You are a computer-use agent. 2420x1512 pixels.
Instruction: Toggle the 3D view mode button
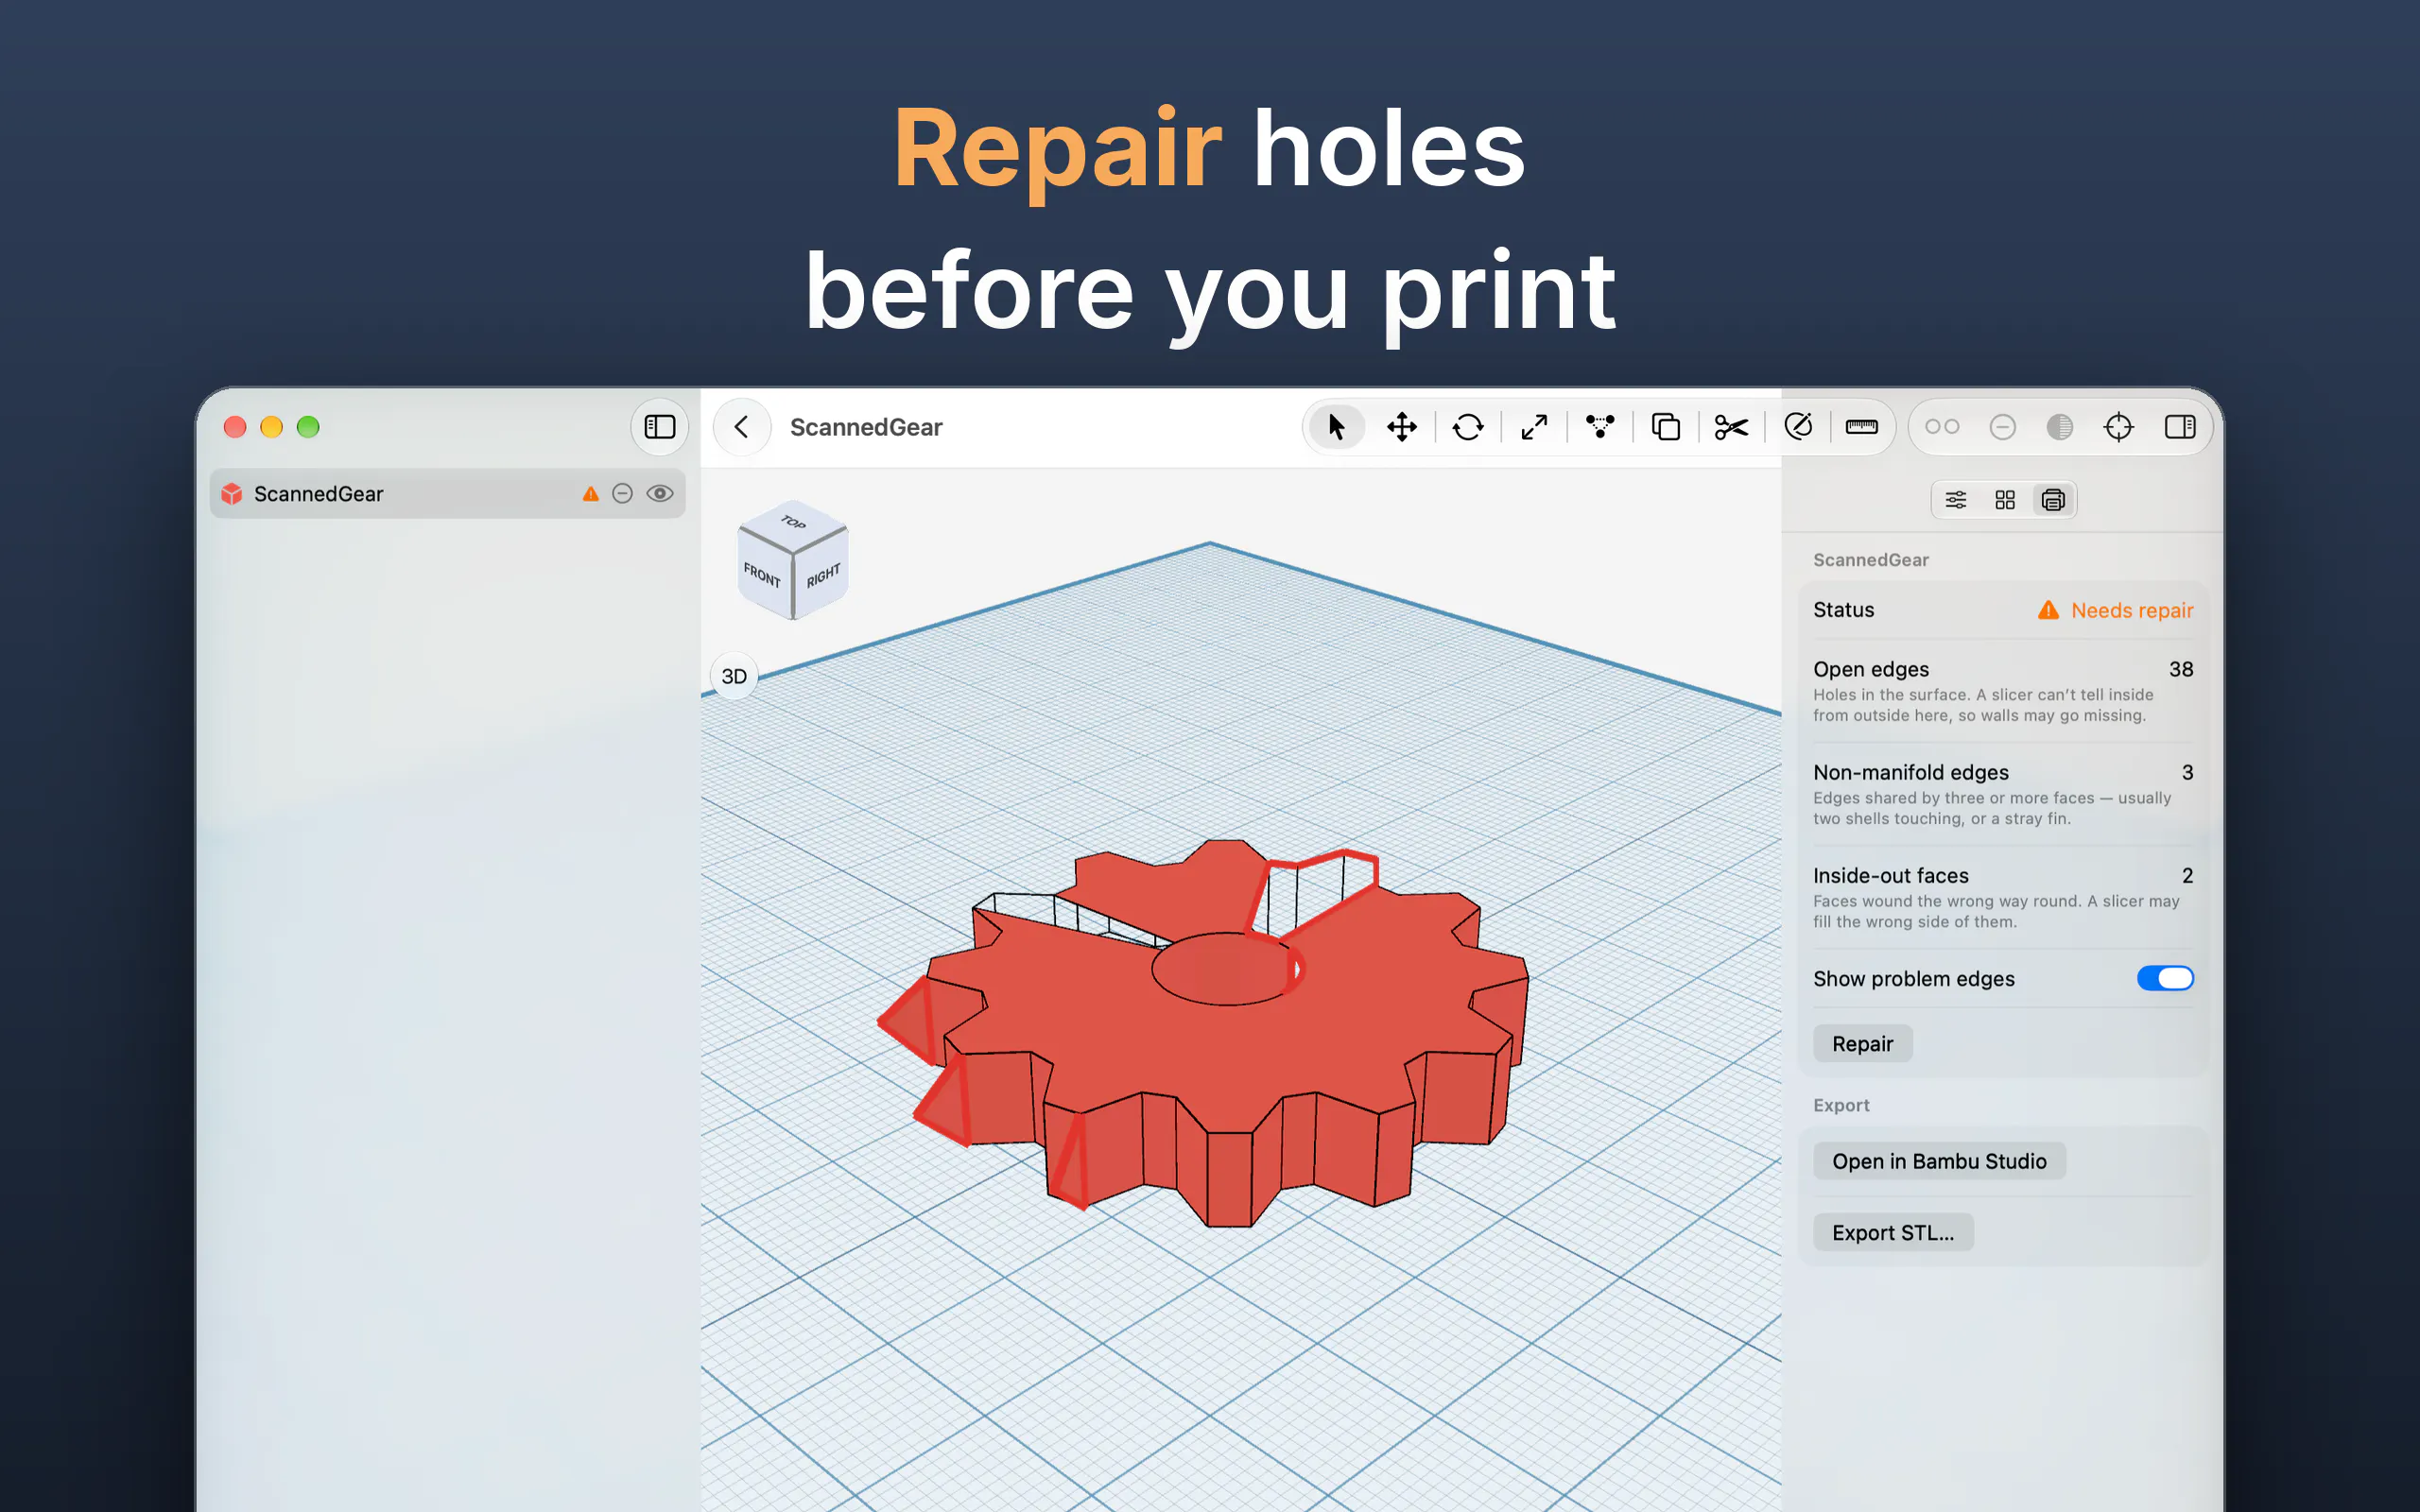coord(734,677)
